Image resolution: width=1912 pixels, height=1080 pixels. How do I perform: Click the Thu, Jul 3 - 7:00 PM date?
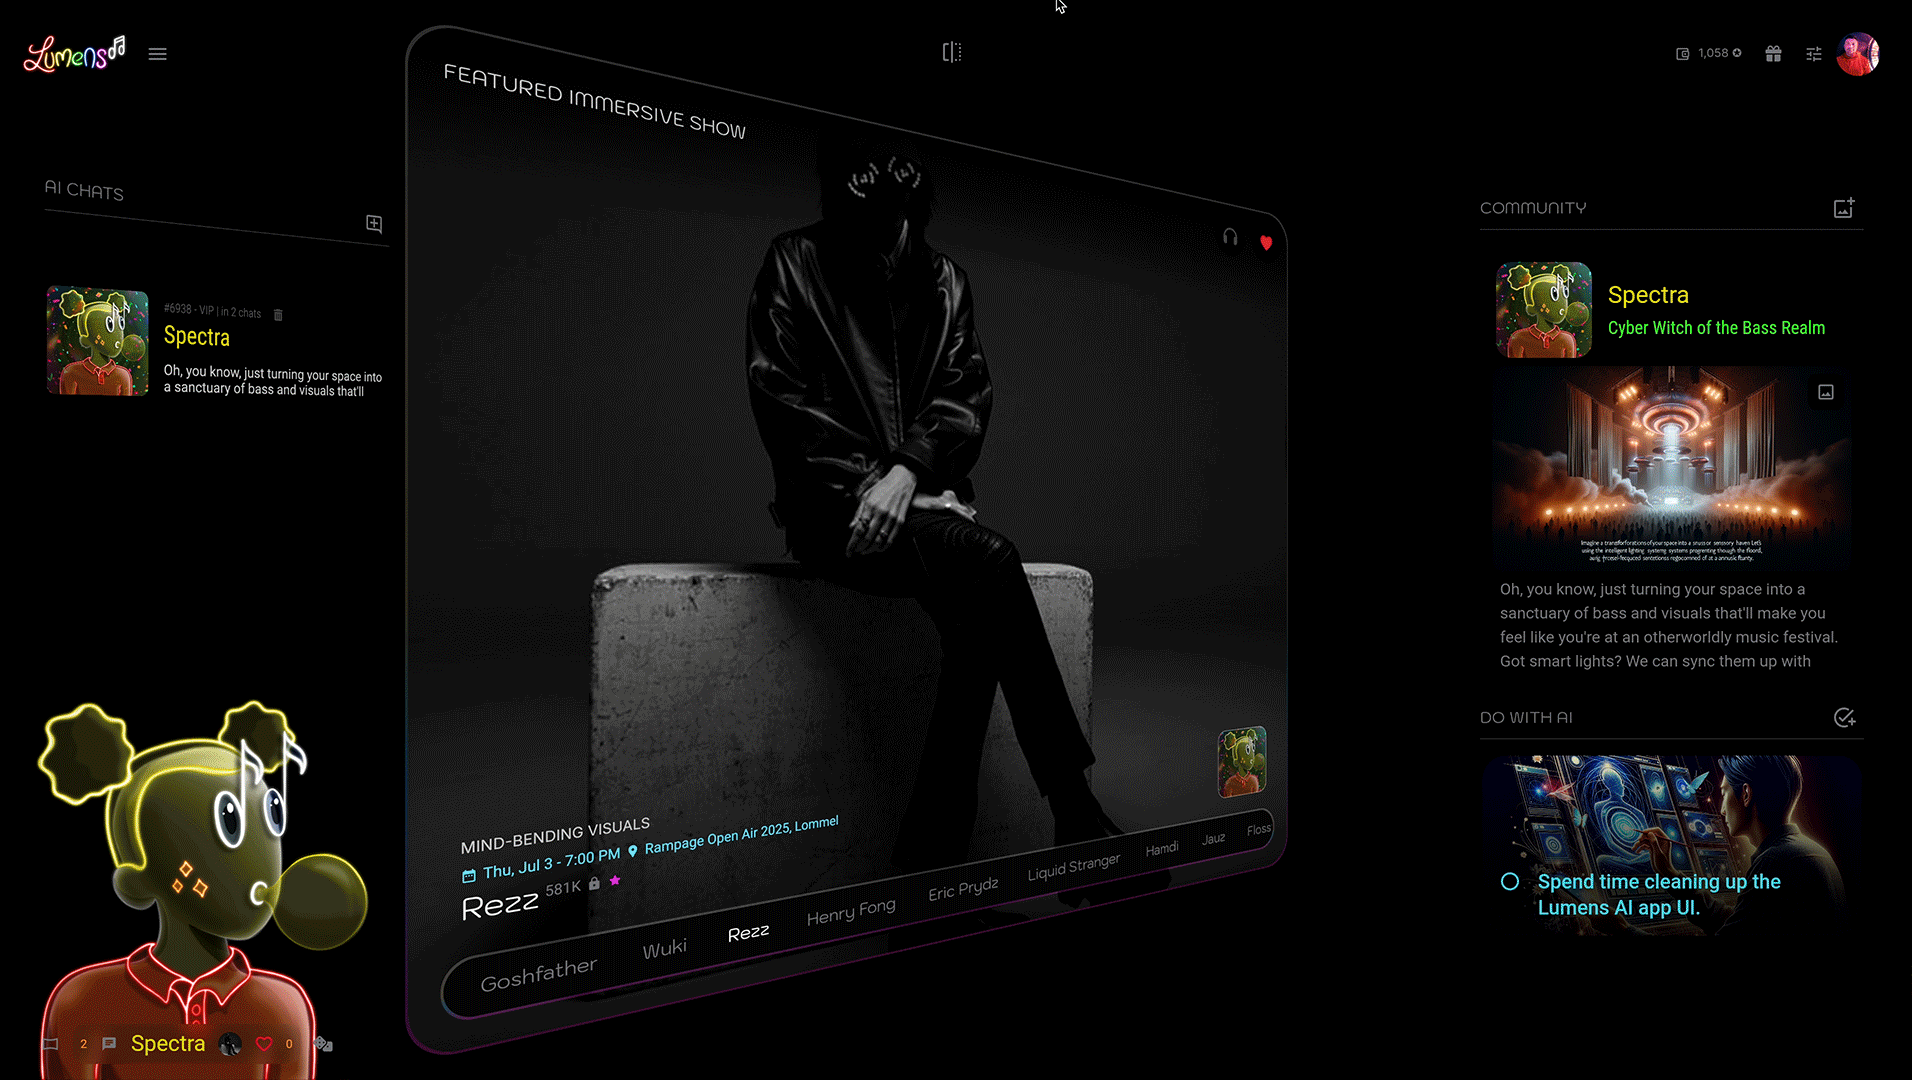coord(551,864)
